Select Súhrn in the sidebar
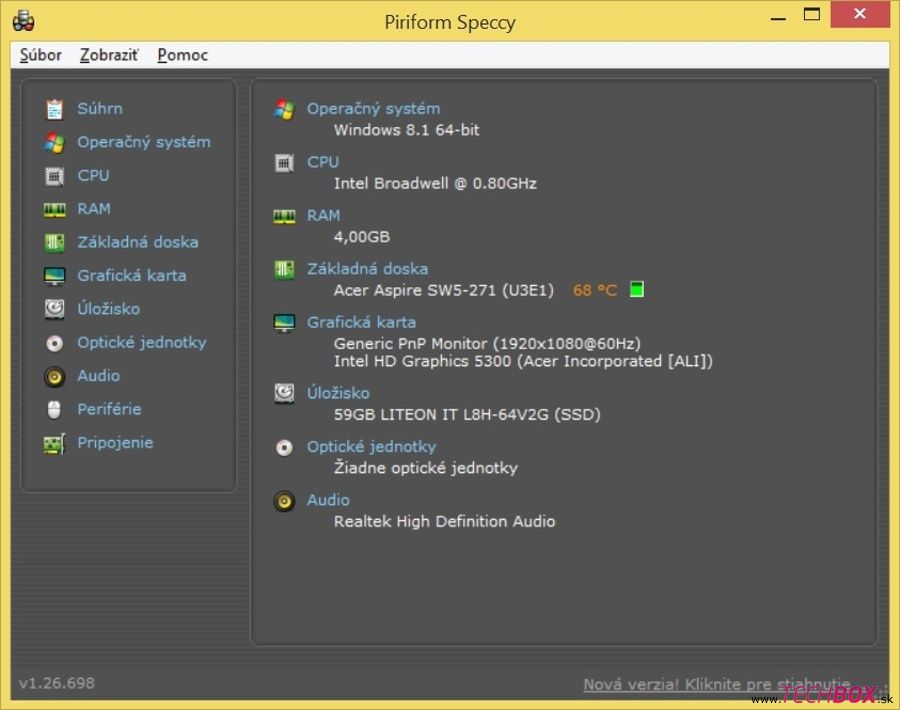The width and height of the screenshot is (900, 710). 100,108
